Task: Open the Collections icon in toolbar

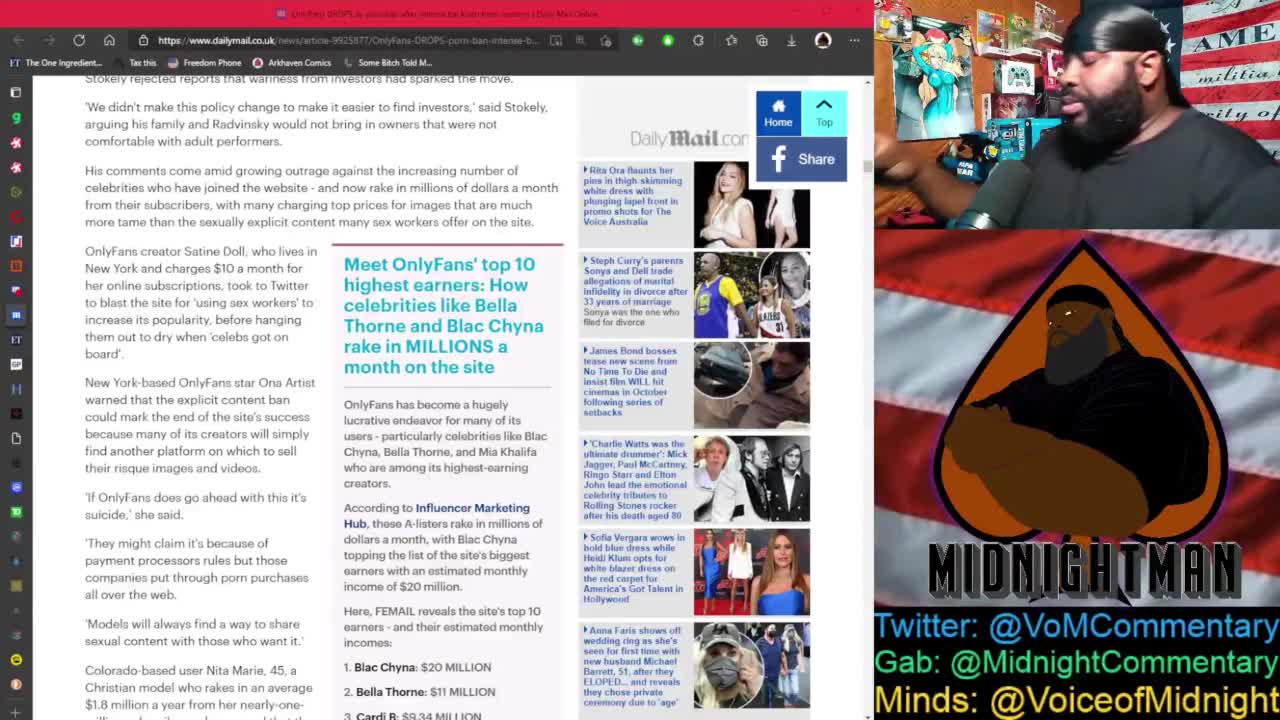Action: [x=762, y=40]
